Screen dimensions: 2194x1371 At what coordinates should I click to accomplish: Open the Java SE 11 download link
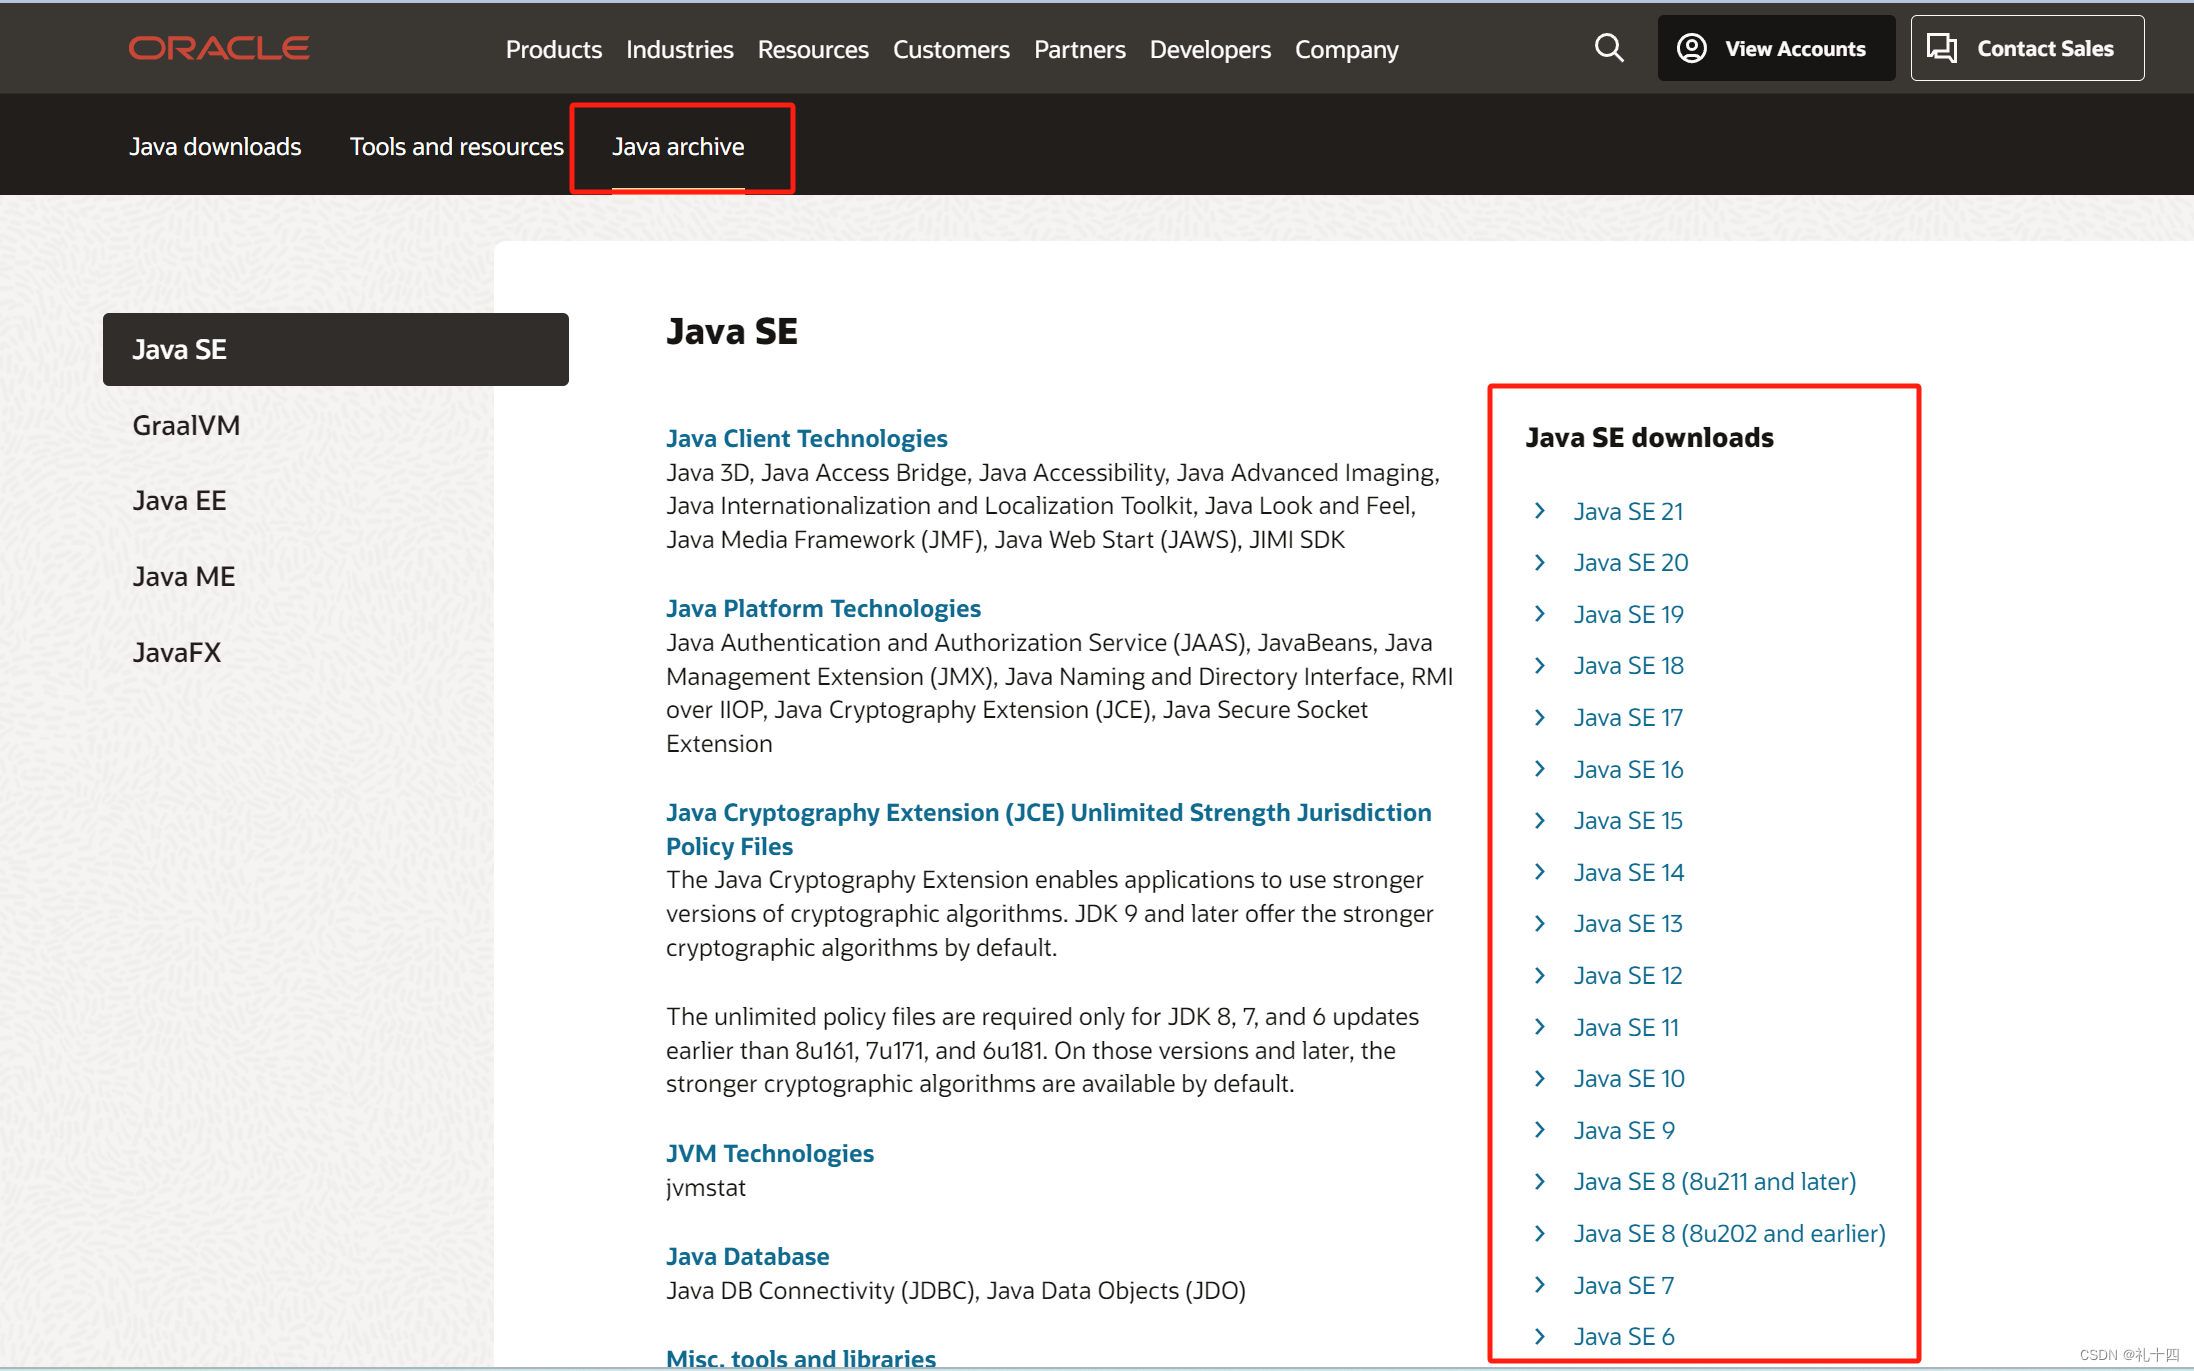click(x=1626, y=1027)
